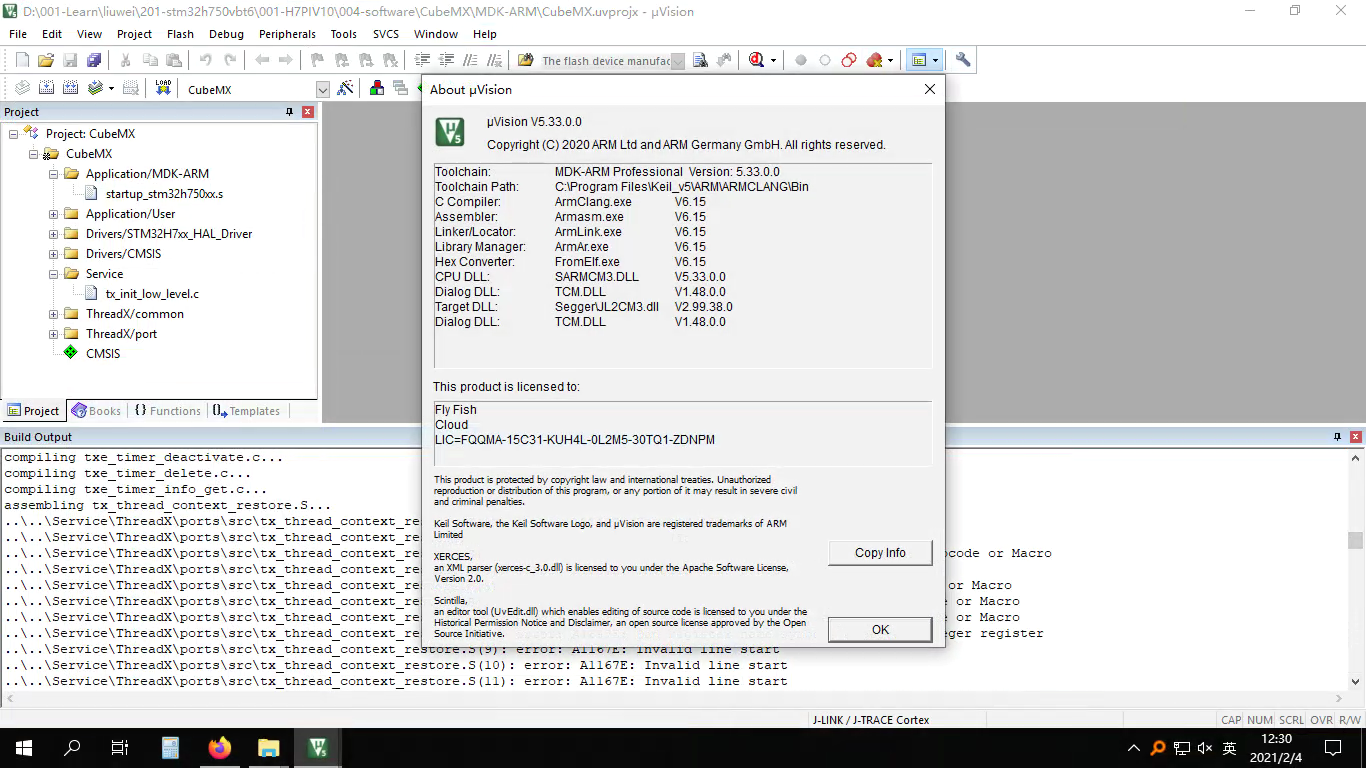Click the Build Output vertical scrollbar thumb
This screenshot has width=1366, height=768.
(x=1355, y=541)
